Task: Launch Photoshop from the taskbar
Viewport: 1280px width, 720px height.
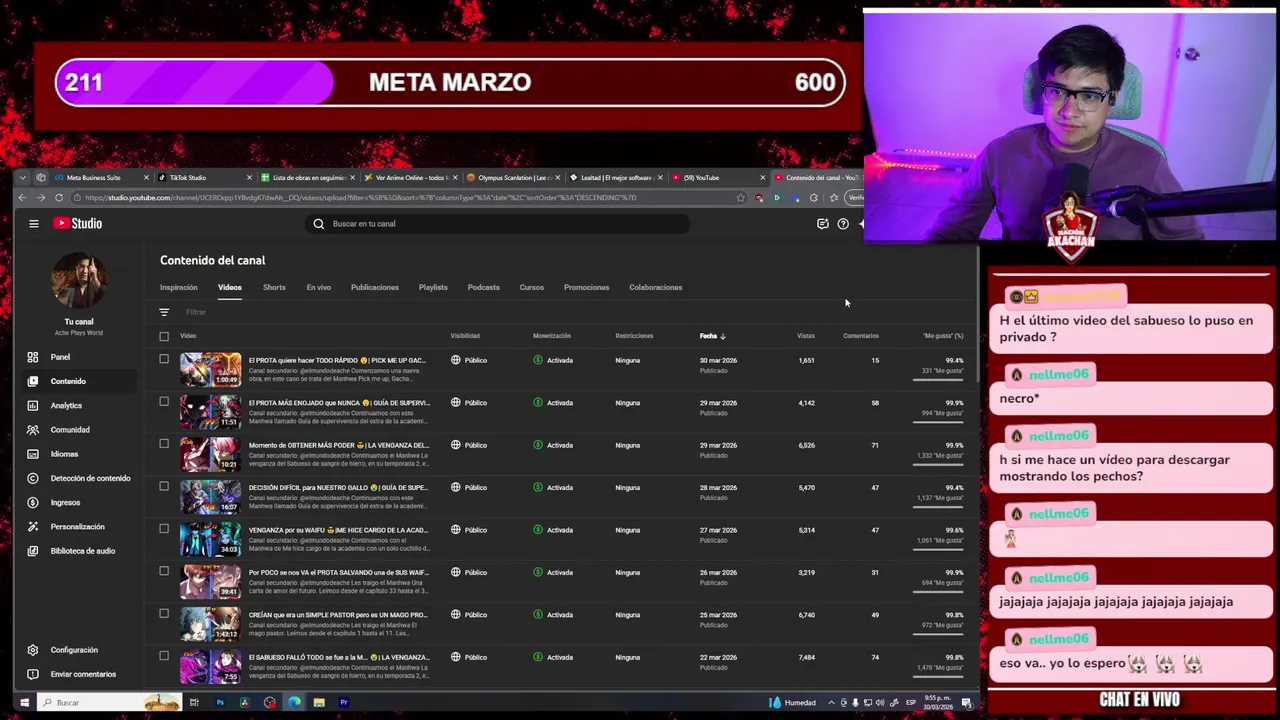Action: [220, 703]
